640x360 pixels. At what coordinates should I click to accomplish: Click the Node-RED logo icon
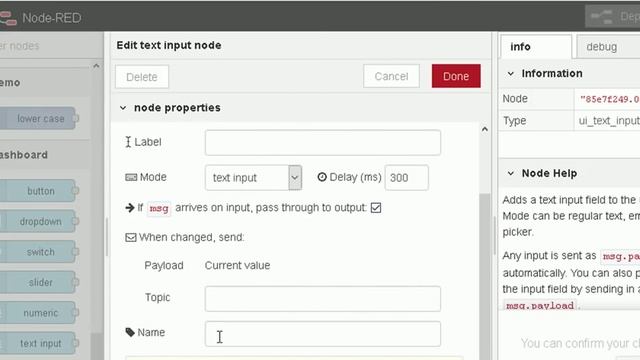tap(8, 18)
